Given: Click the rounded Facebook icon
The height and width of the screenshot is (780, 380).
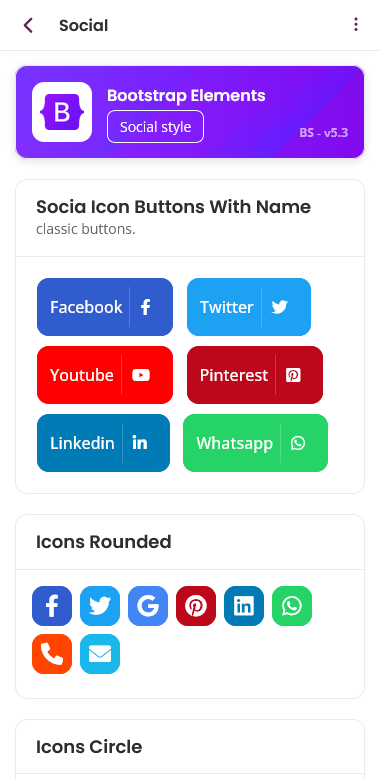Looking at the screenshot, I should pyautogui.click(x=52, y=606).
